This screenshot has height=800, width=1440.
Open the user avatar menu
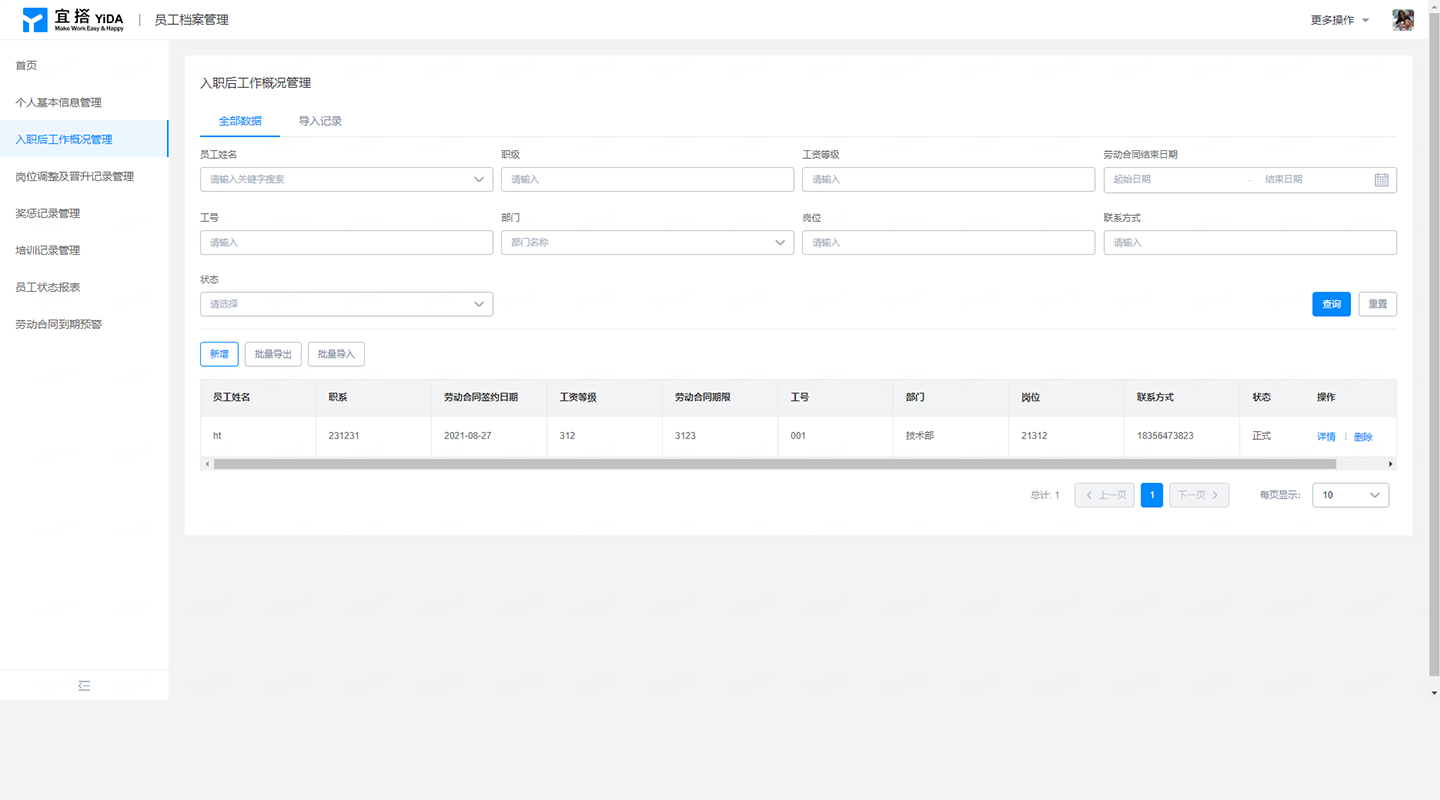(x=1403, y=20)
